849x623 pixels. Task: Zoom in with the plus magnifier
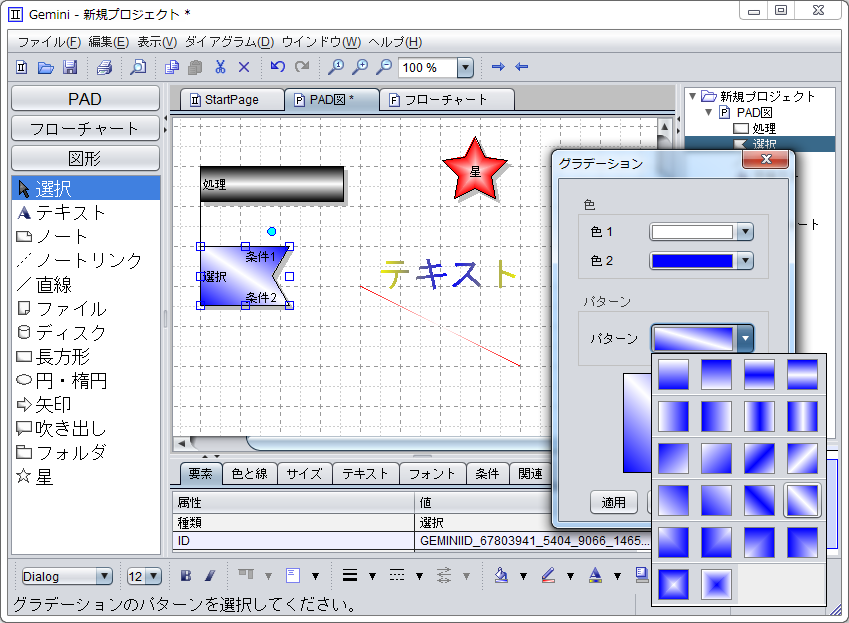pos(360,67)
